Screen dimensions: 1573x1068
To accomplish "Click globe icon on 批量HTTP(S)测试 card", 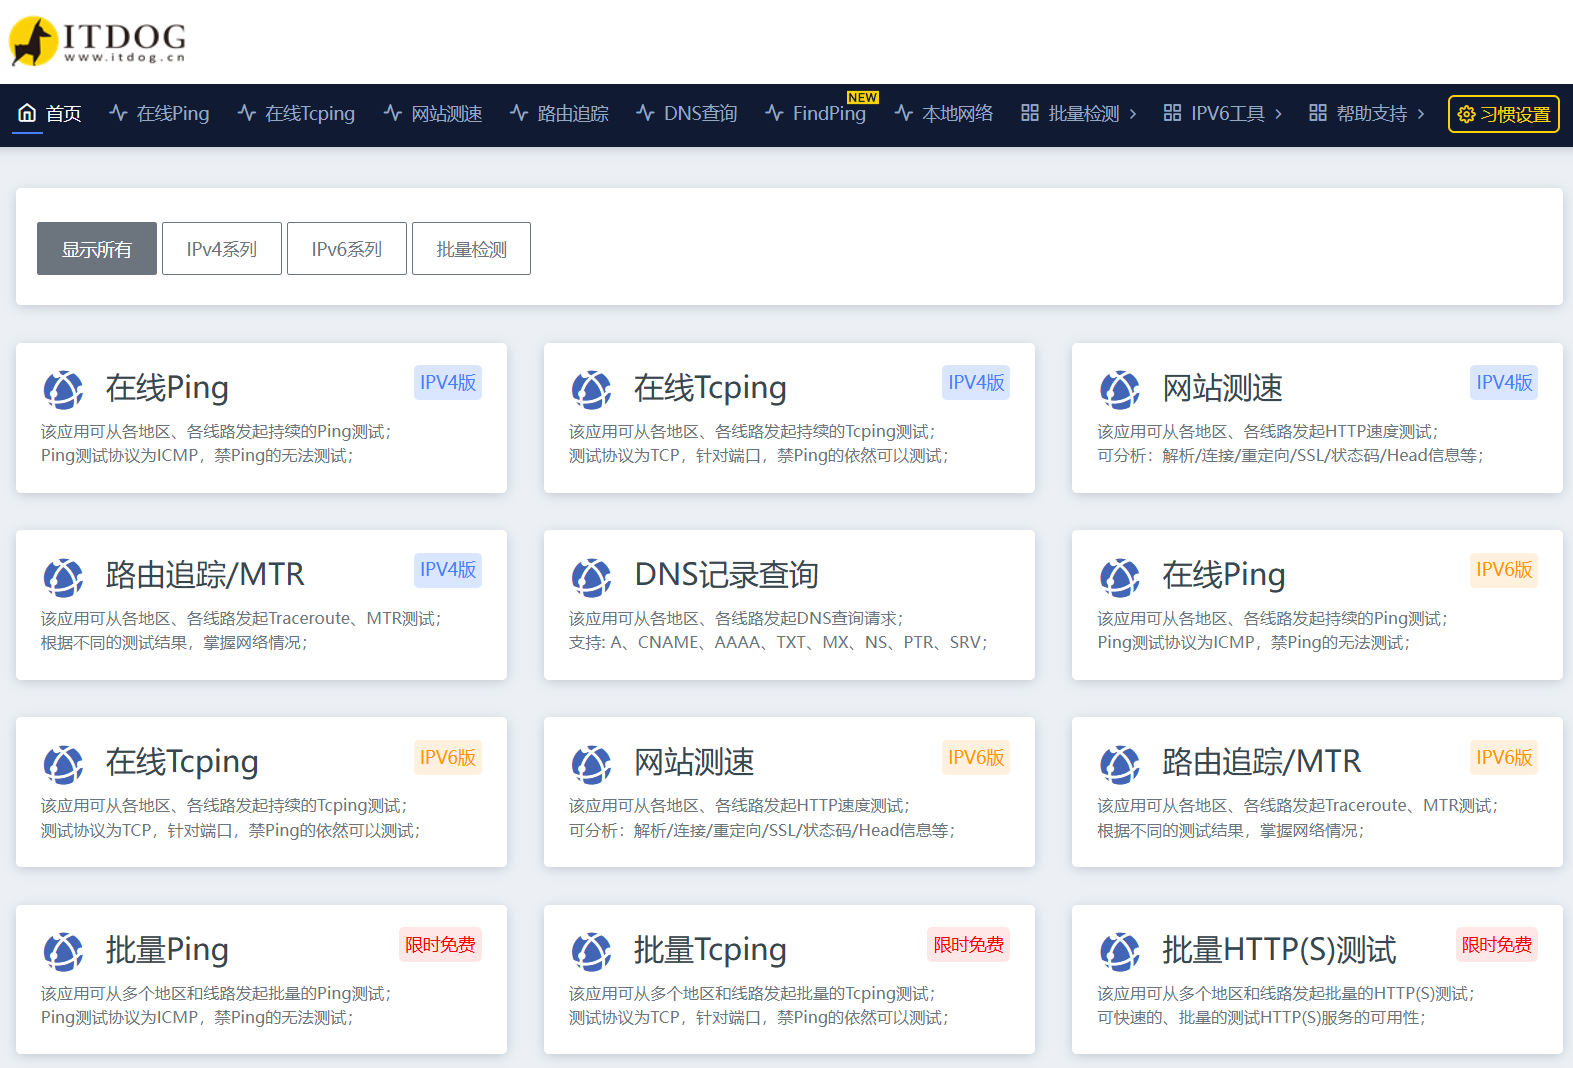I will click(x=1119, y=951).
